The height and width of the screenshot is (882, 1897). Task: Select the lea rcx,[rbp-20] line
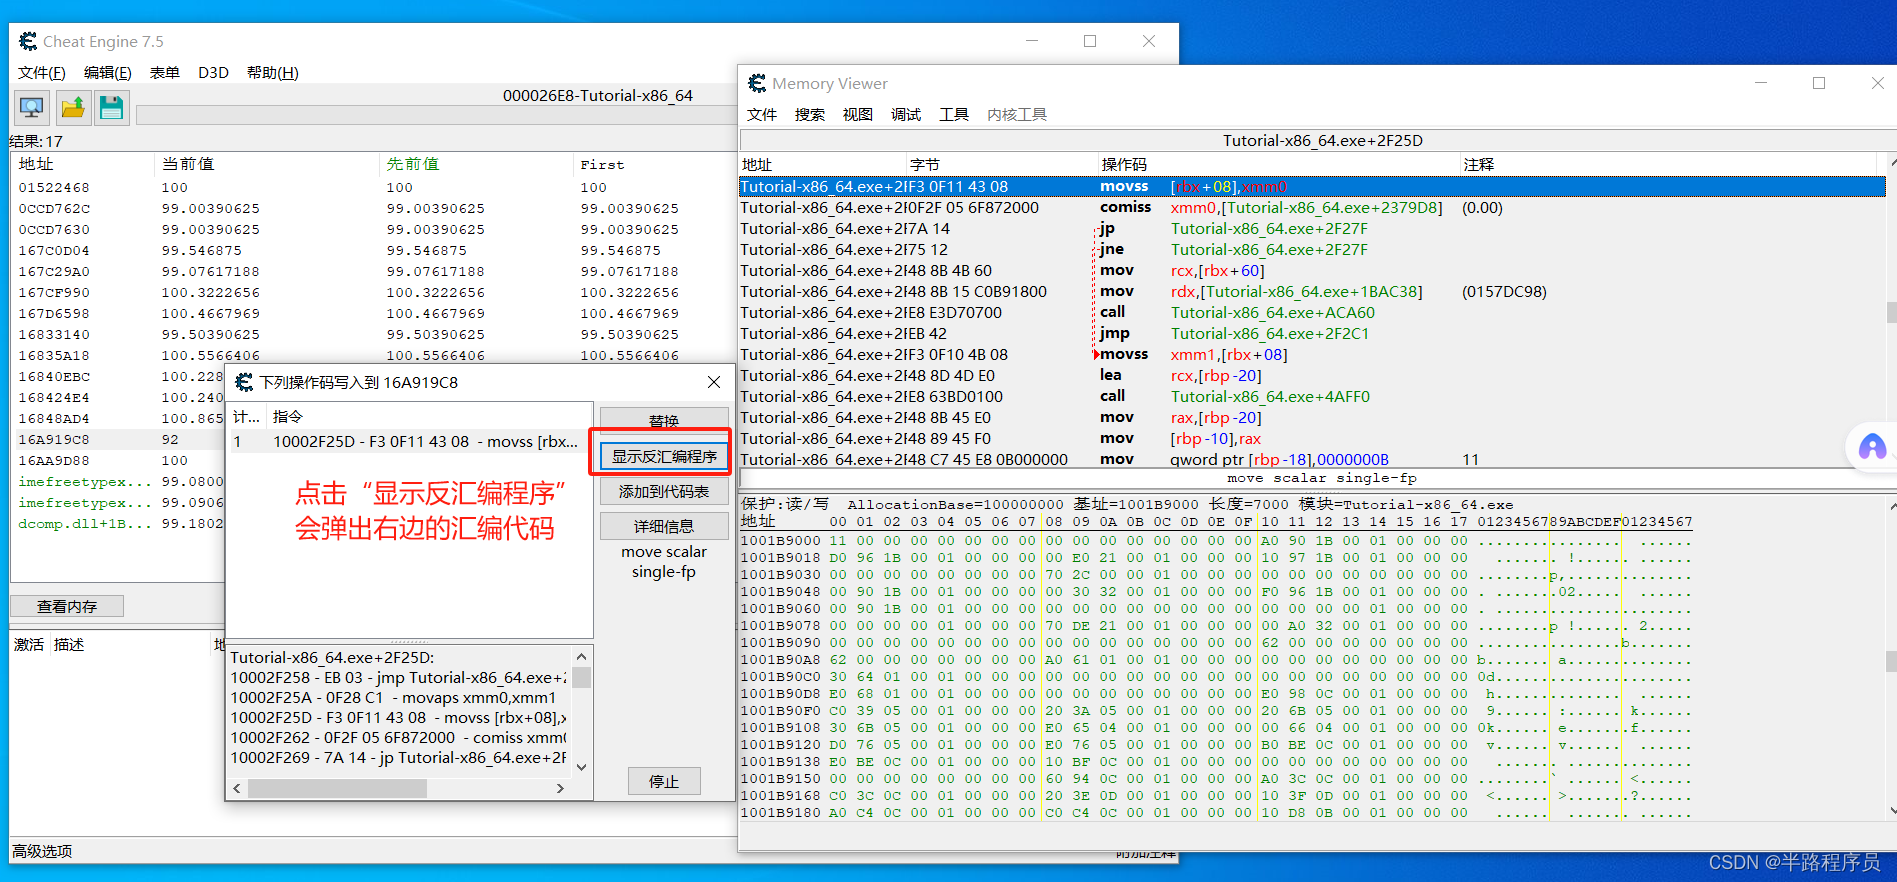[x=1312, y=375]
